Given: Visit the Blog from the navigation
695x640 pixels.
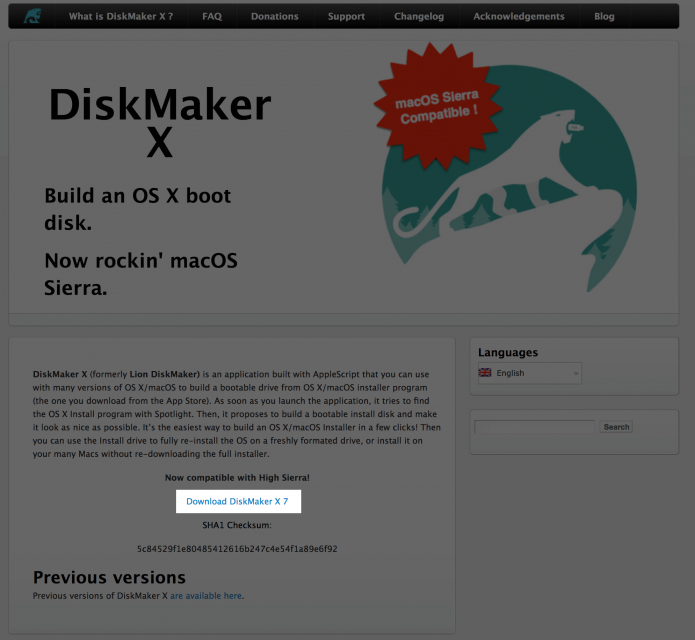Looking at the screenshot, I should pyautogui.click(x=604, y=16).
